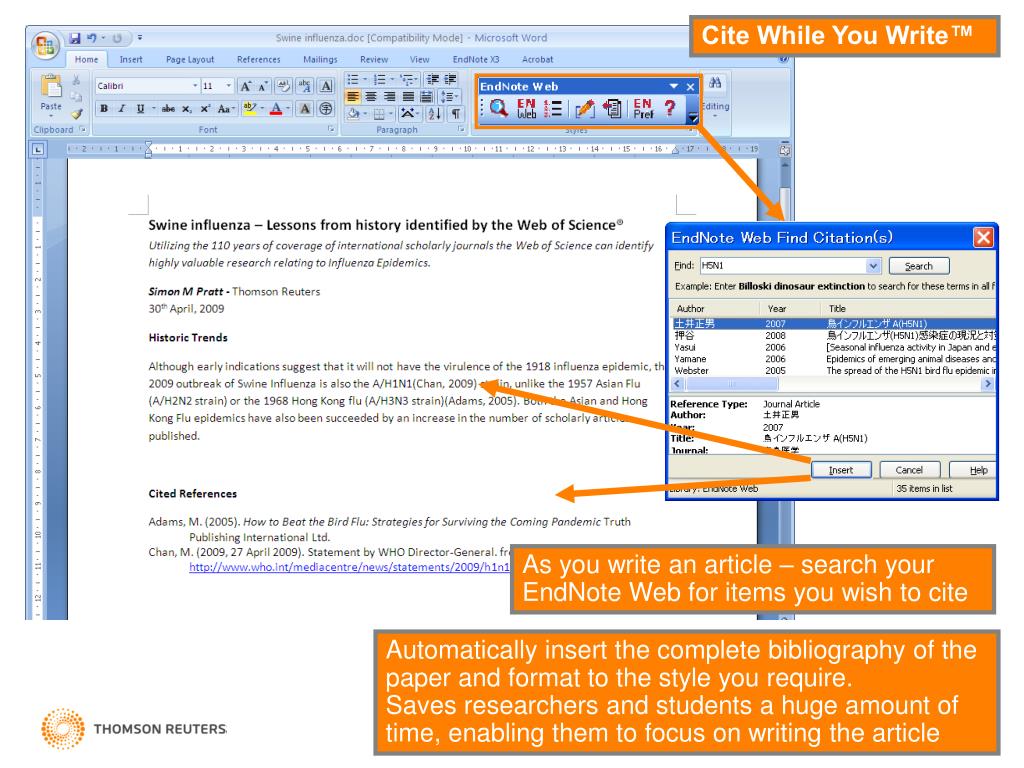
Task: Expand the Find field dropdown in dialog
Action: pyautogui.click(x=873, y=266)
